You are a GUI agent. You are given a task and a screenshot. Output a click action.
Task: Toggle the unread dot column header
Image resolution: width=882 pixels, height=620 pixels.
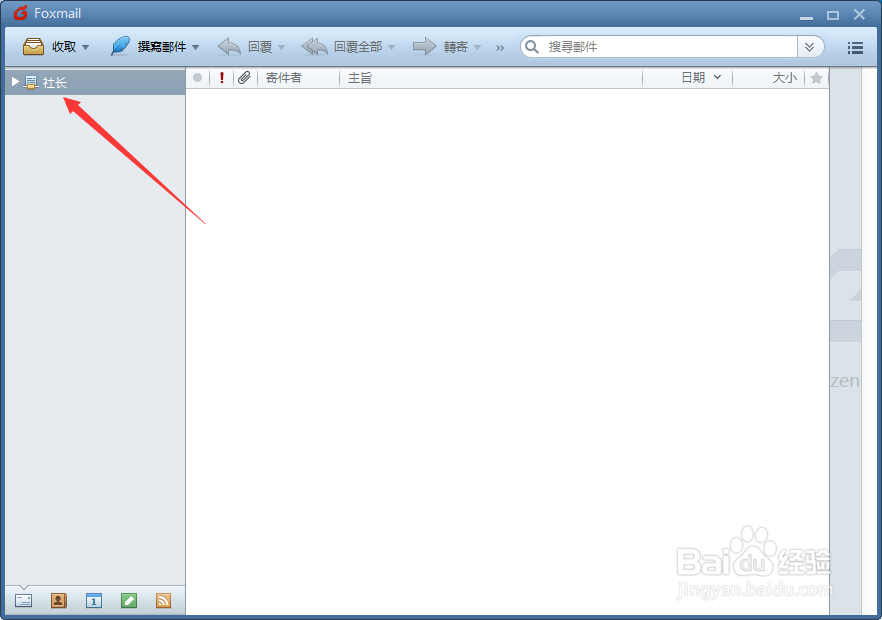click(197, 77)
